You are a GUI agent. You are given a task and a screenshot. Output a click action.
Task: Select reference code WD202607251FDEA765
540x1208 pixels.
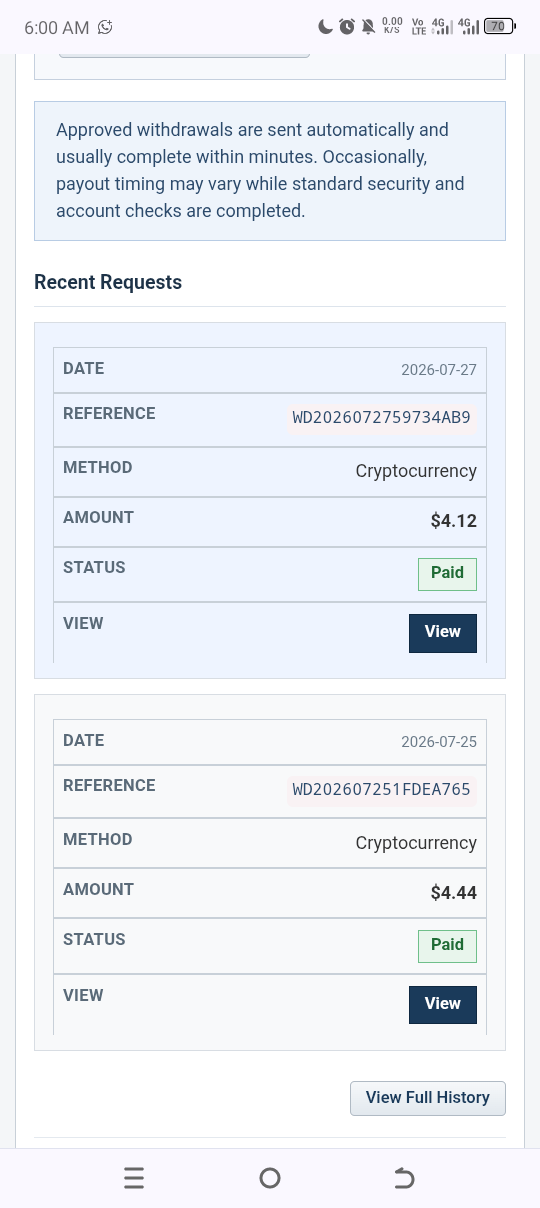pos(381,790)
